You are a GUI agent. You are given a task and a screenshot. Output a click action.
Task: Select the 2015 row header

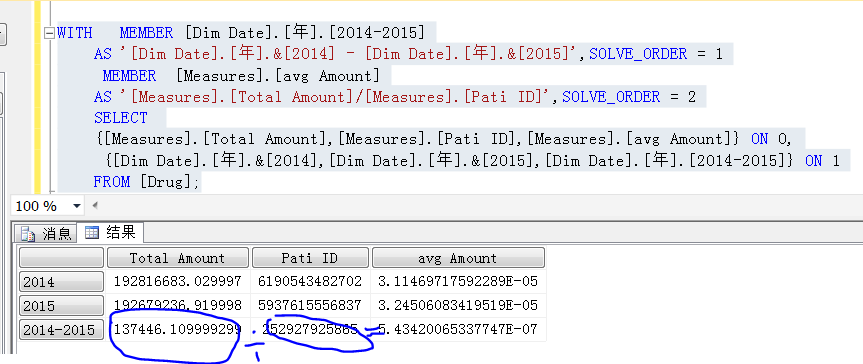point(61,306)
